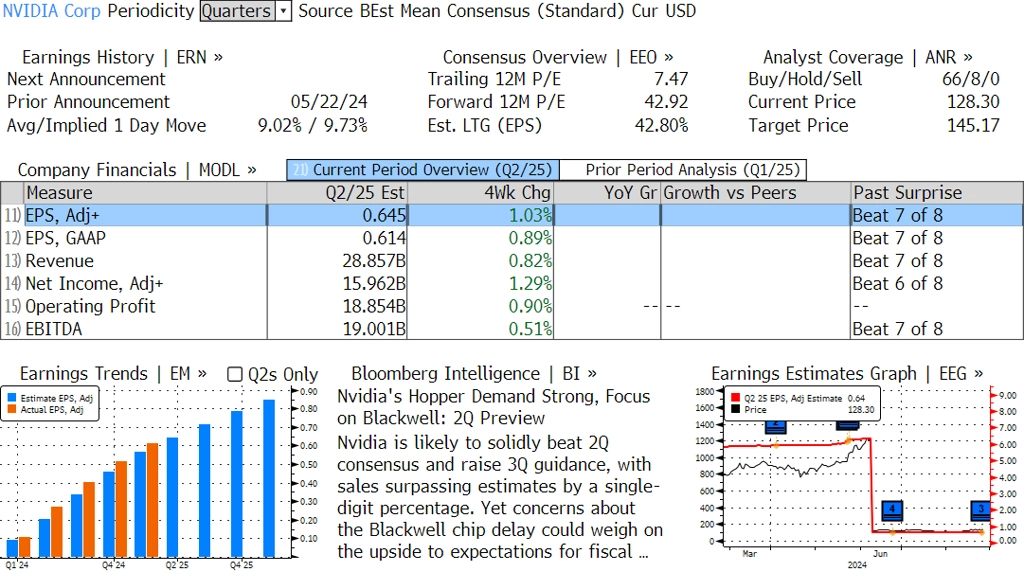The width and height of the screenshot is (1024, 572).
Task: Click the 0.51% EBITDA change cell
Action: pyautogui.click(x=530, y=329)
